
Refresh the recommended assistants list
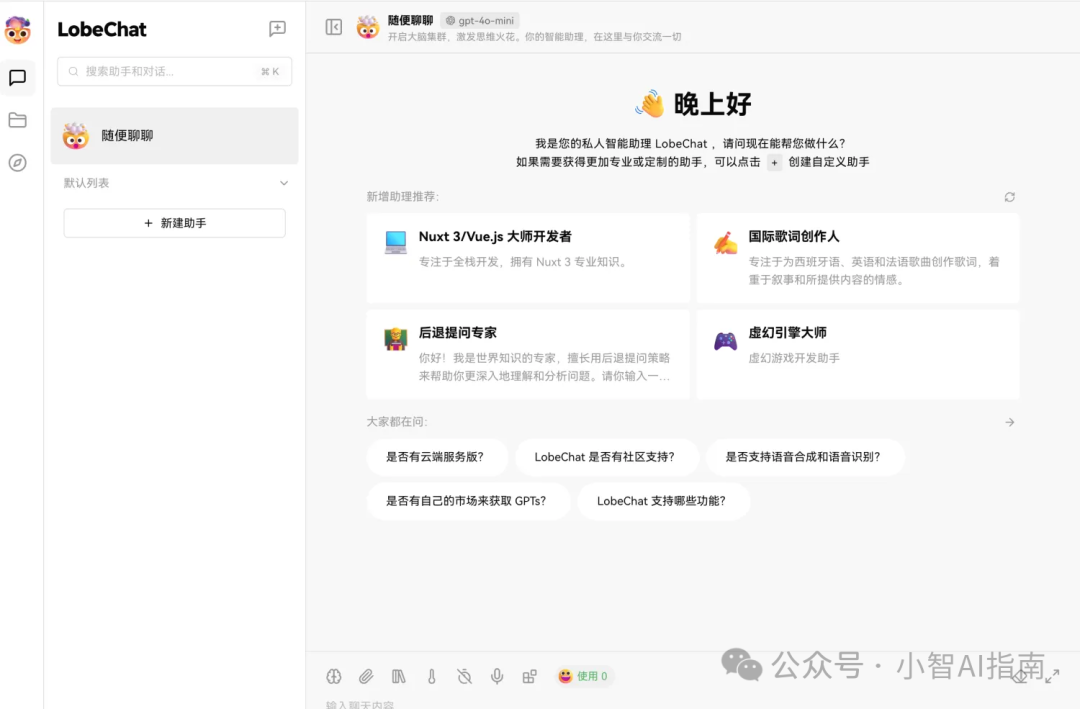click(1009, 197)
